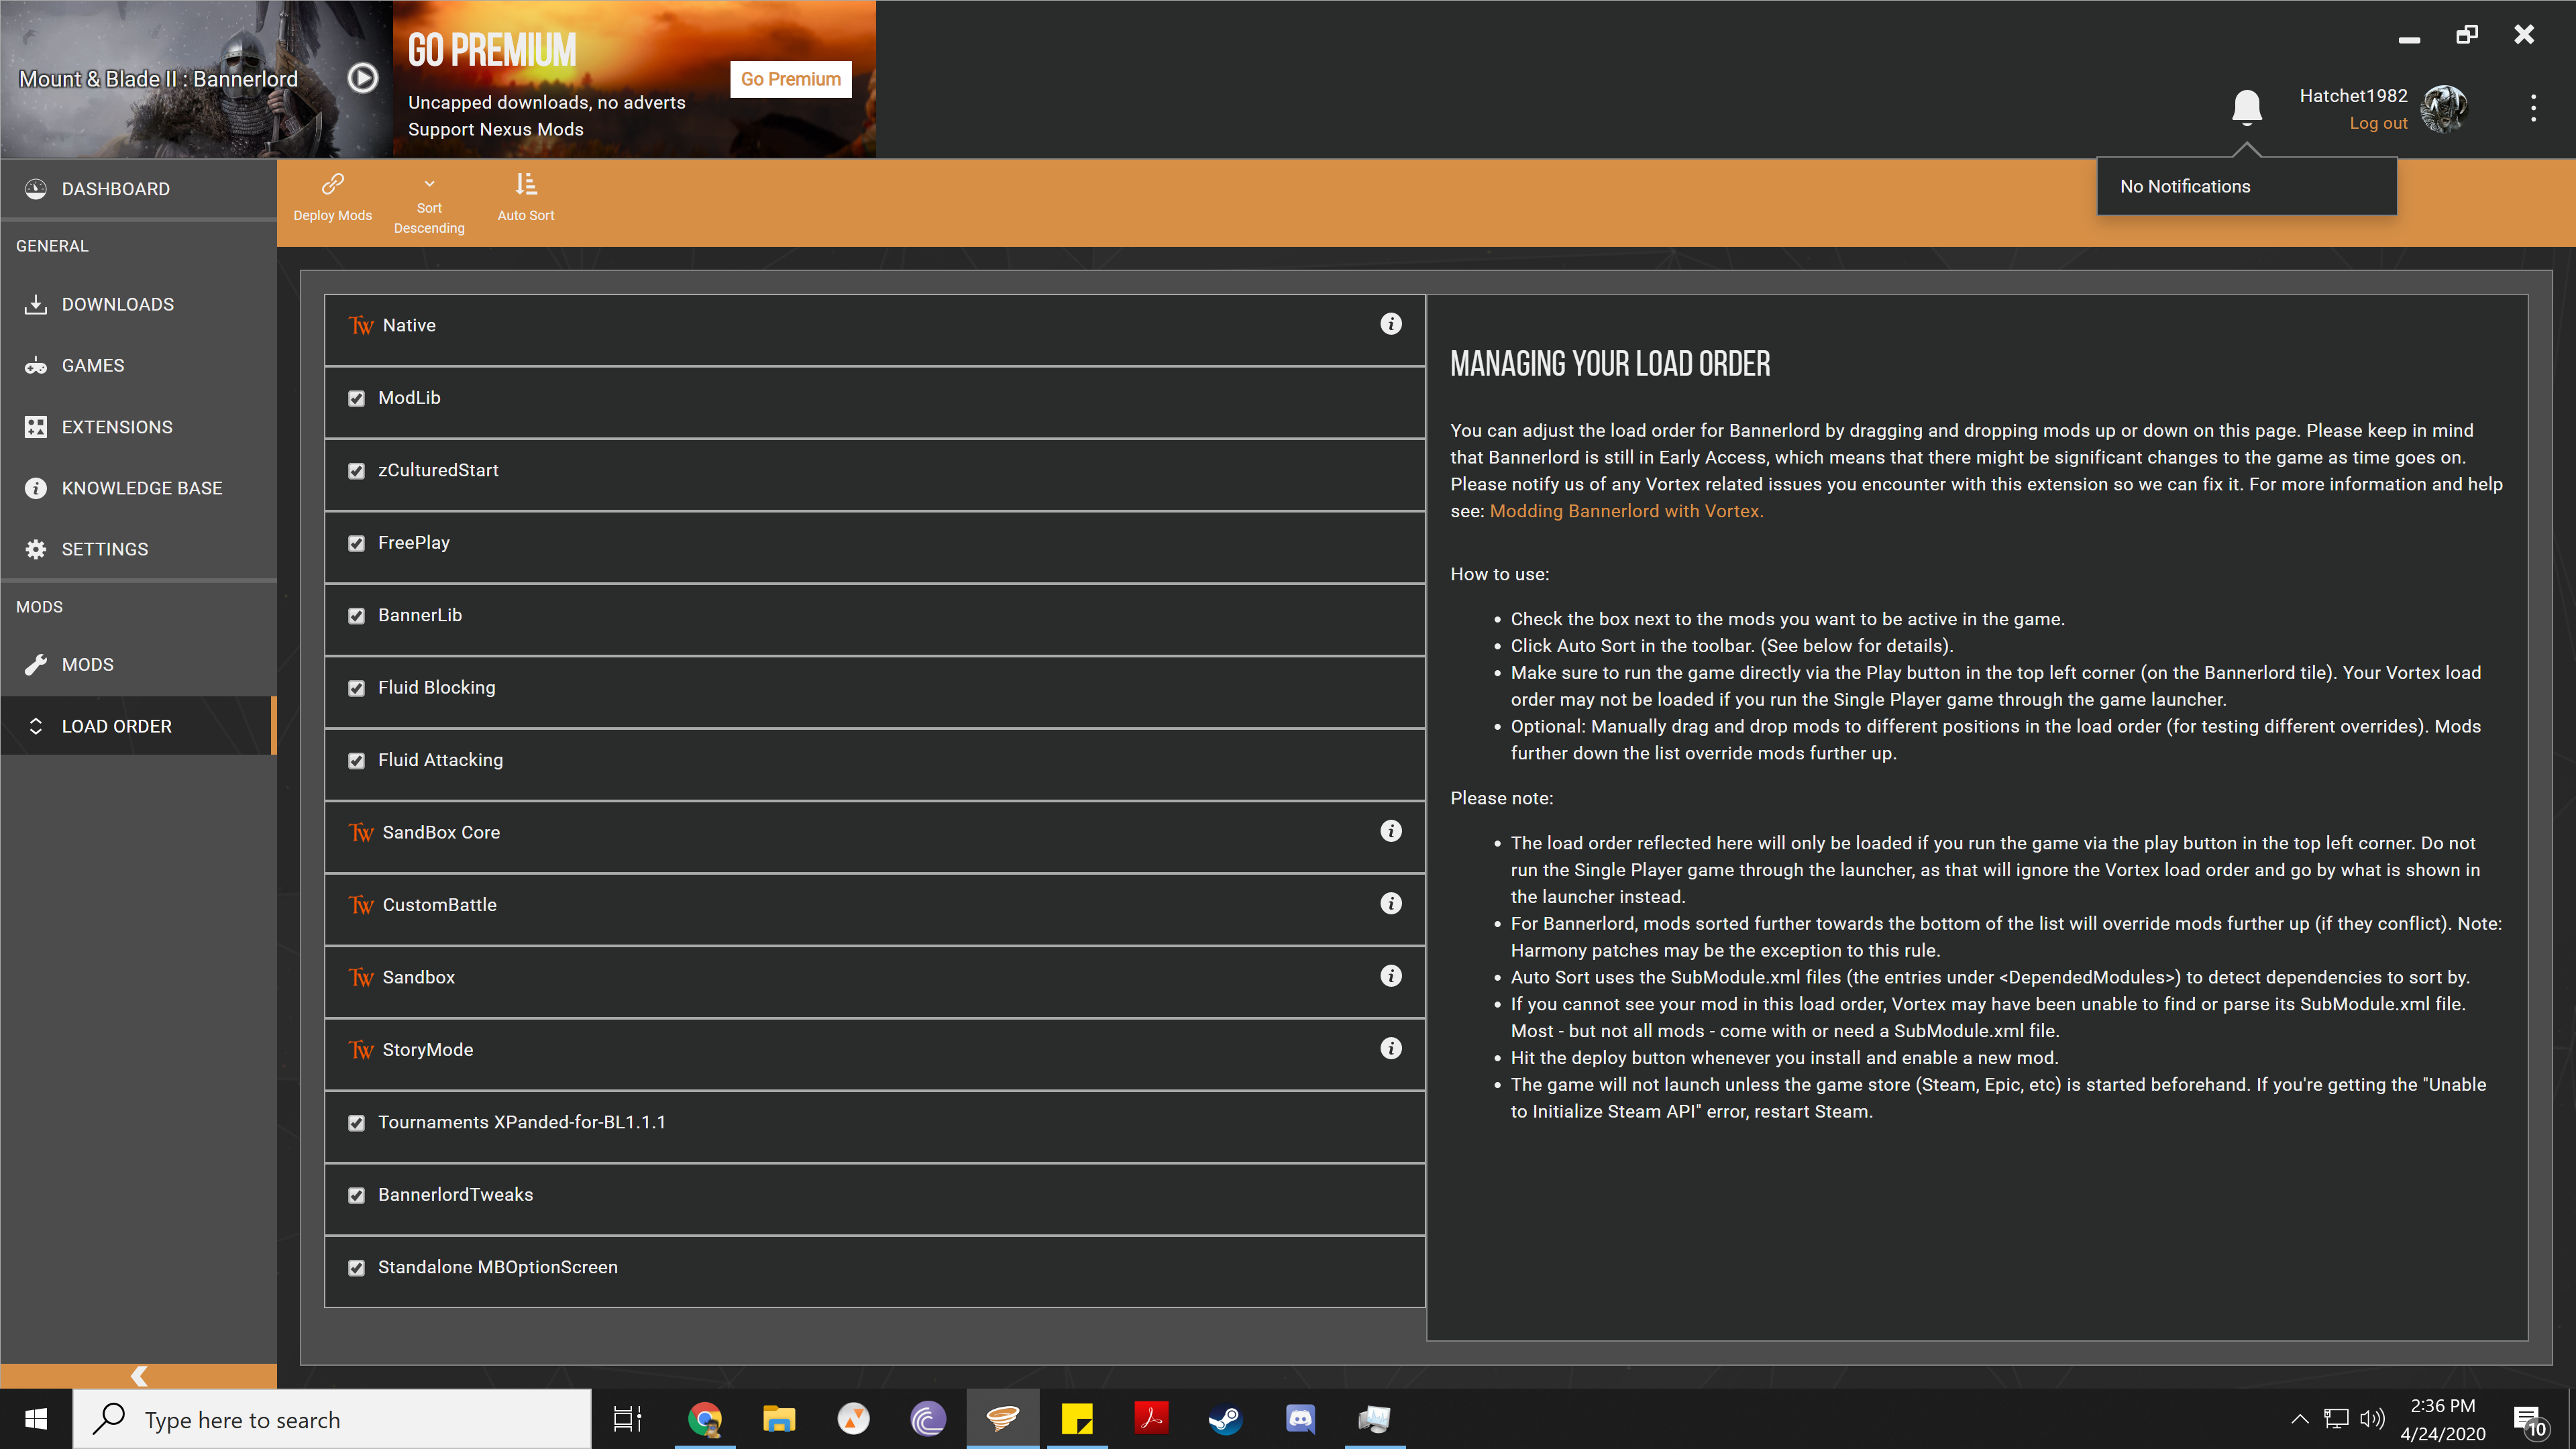Open Task View on the taskbar
Screen dimensions: 2576x1449
627,1419
